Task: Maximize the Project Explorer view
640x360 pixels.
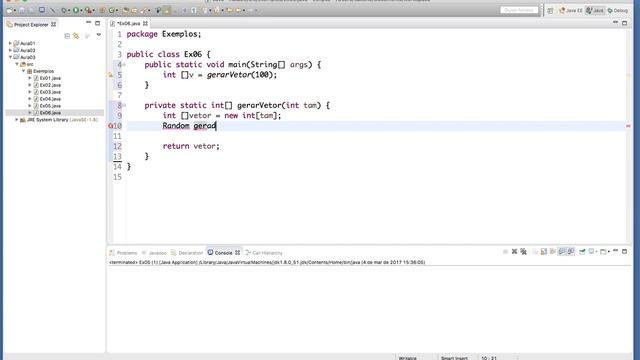Action: point(98,23)
